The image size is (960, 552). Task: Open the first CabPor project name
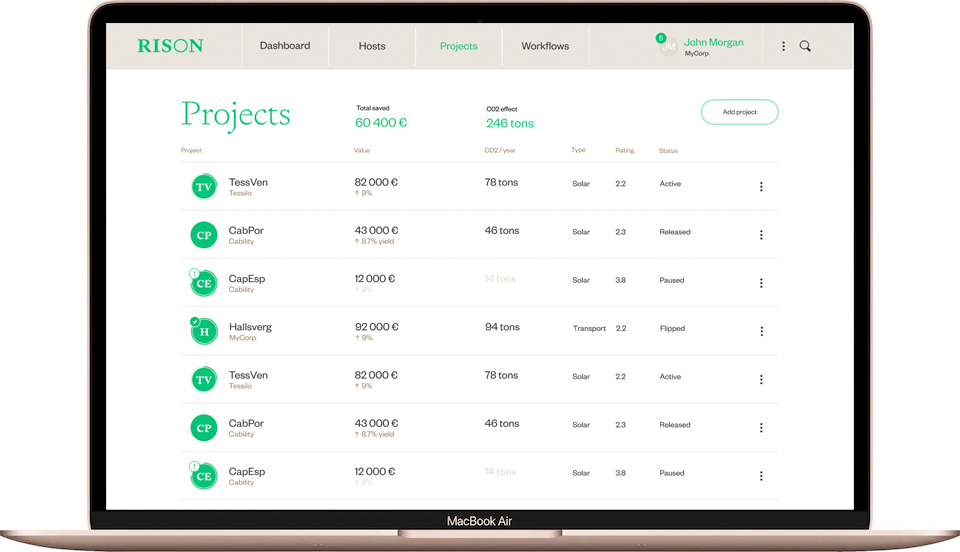[x=246, y=231]
